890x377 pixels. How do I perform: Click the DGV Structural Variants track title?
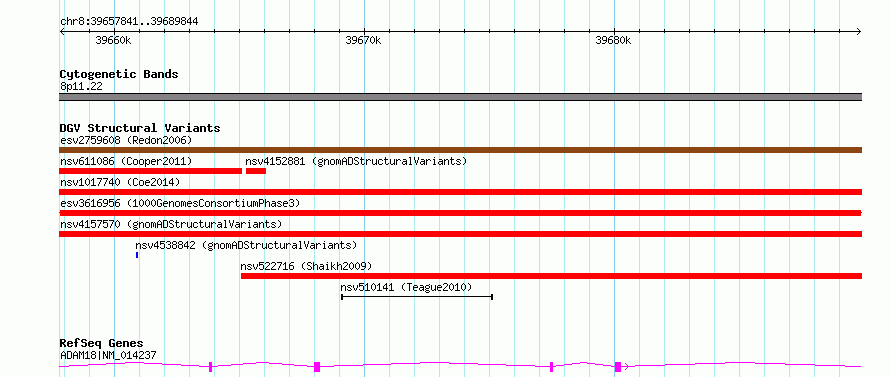pyautogui.click(x=140, y=128)
